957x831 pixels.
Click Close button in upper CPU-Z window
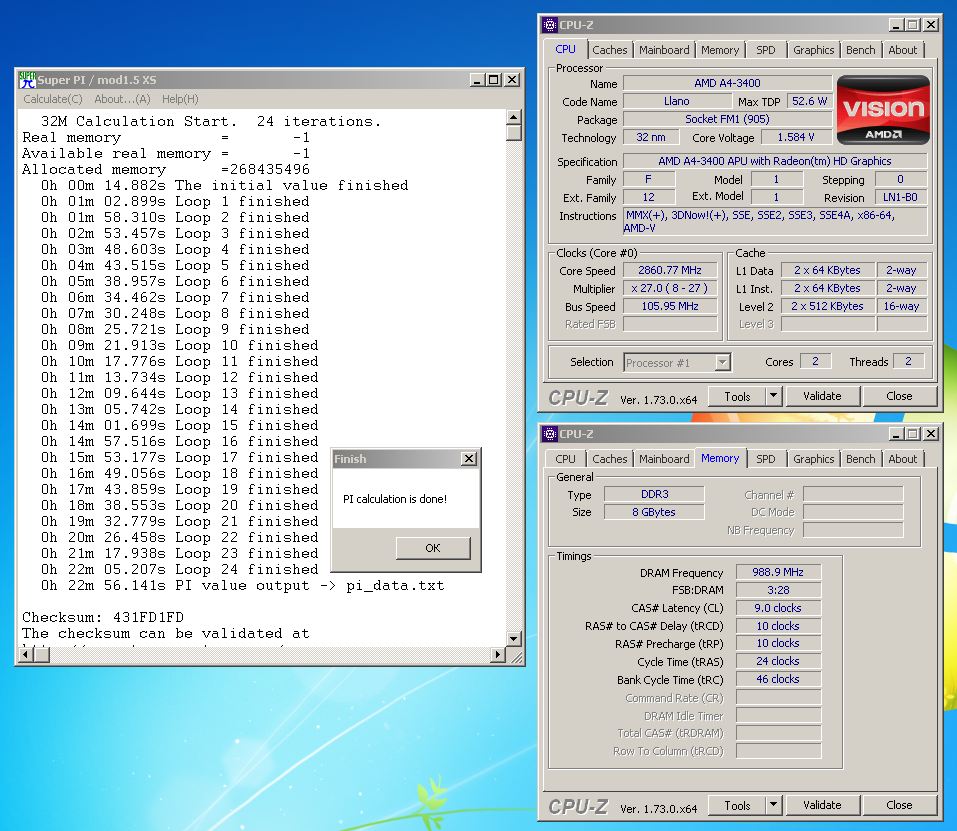click(899, 397)
